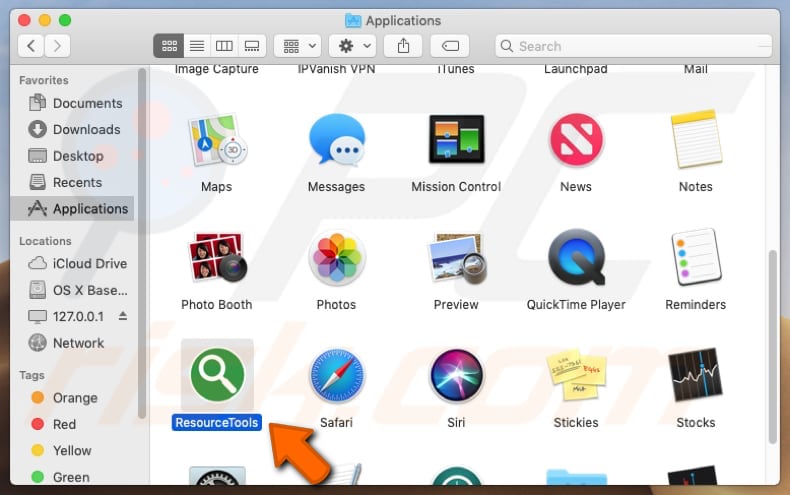
Task: Open the ResourceTools application icon
Action: tap(216, 378)
